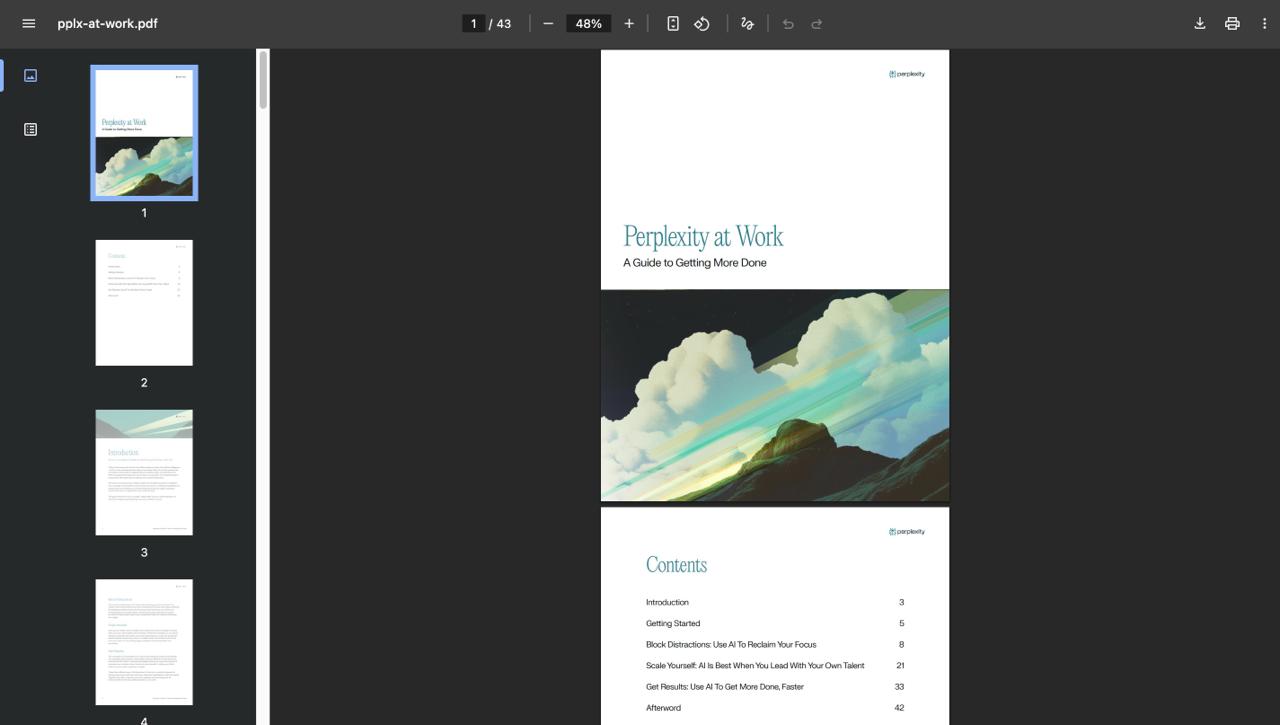Select the draw annotation tool
Image resolution: width=1280 pixels, height=725 pixels.
747,23
